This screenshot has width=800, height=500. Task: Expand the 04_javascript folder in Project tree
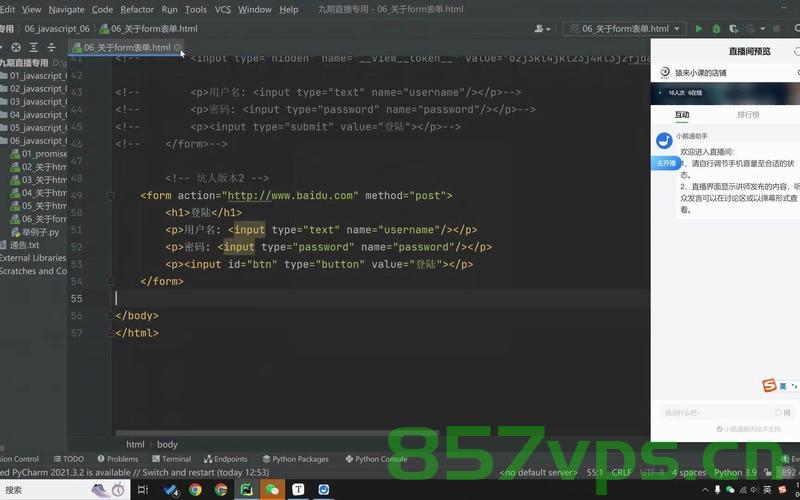coord(34,115)
